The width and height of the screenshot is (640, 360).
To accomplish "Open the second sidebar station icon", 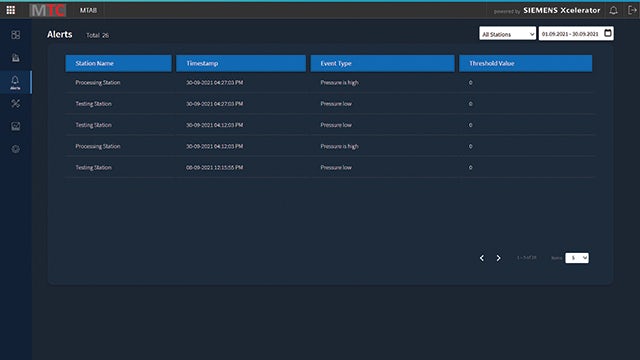I will click(16, 58).
